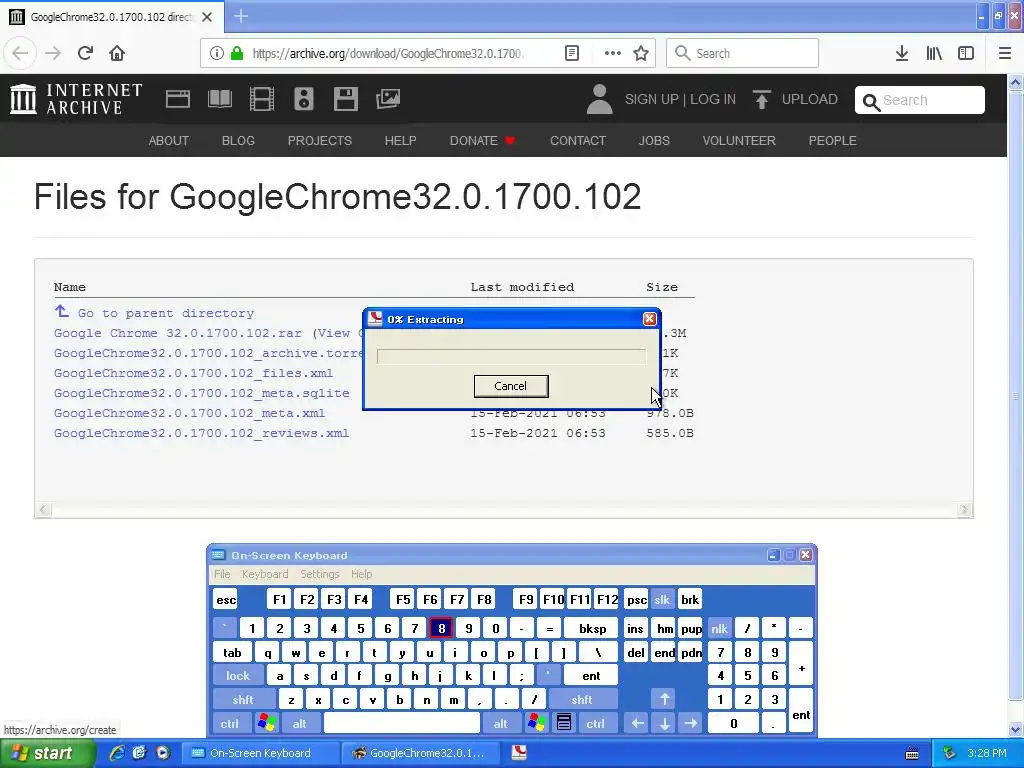Open Internet Explorer from quick launch
The width and height of the screenshot is (1024, 768).
coord(116,753)
